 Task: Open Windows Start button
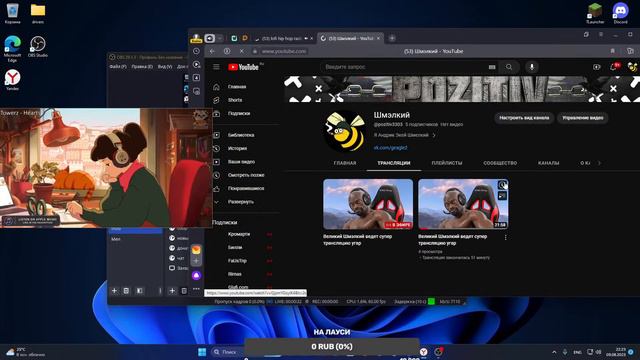(202, 352)
